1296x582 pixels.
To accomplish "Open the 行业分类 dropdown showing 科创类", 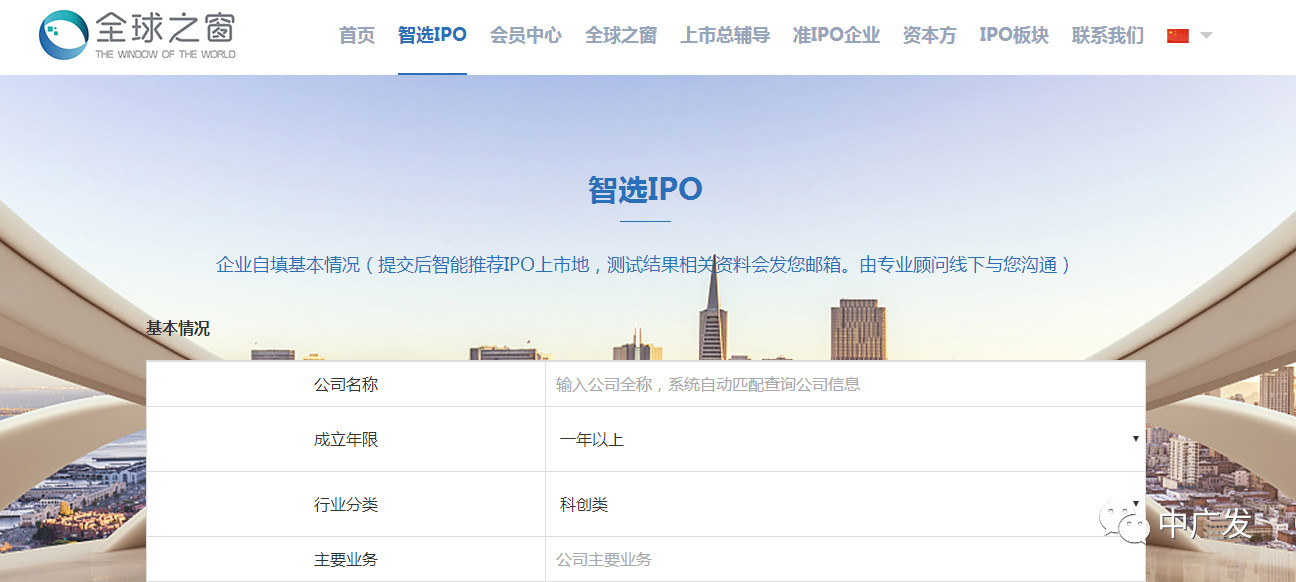I will click(x=845, y=504).
